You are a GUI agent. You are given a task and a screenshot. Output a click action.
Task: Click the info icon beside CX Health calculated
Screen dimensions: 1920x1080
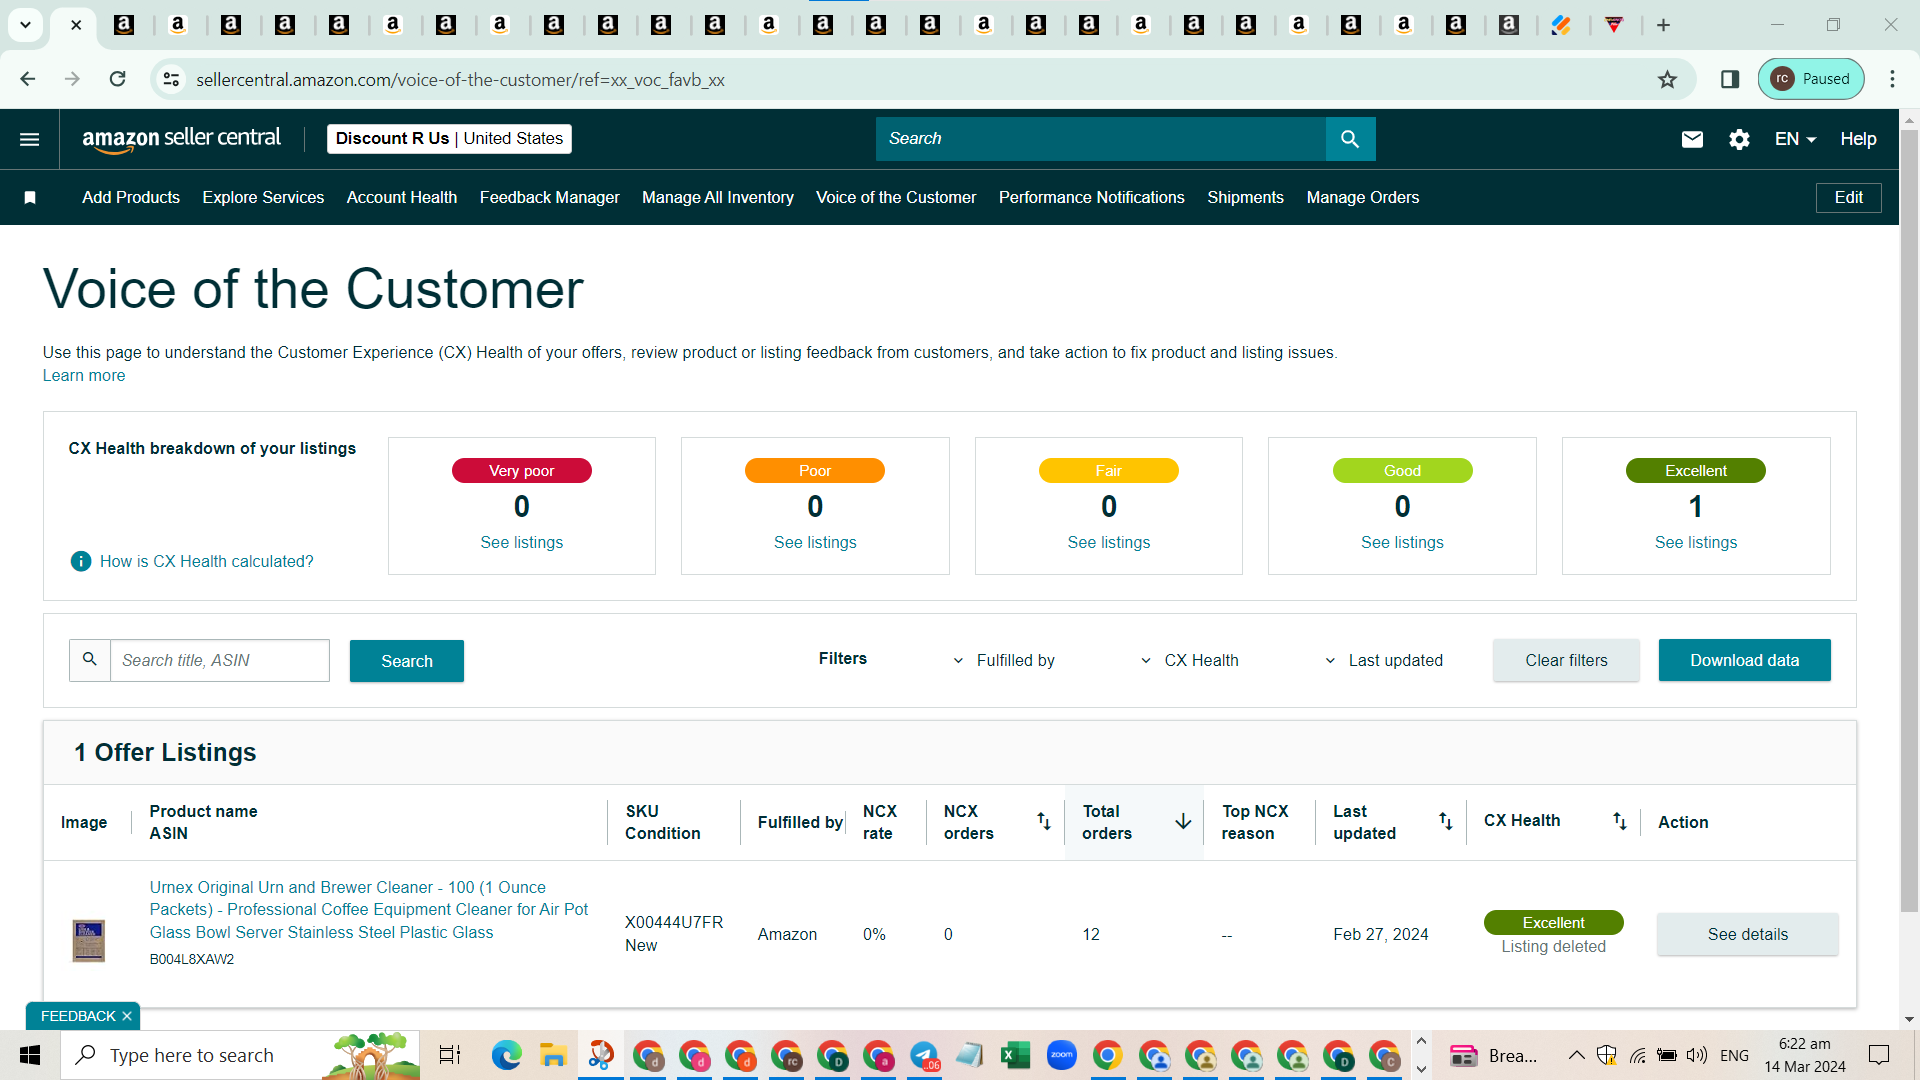point(81,561)
